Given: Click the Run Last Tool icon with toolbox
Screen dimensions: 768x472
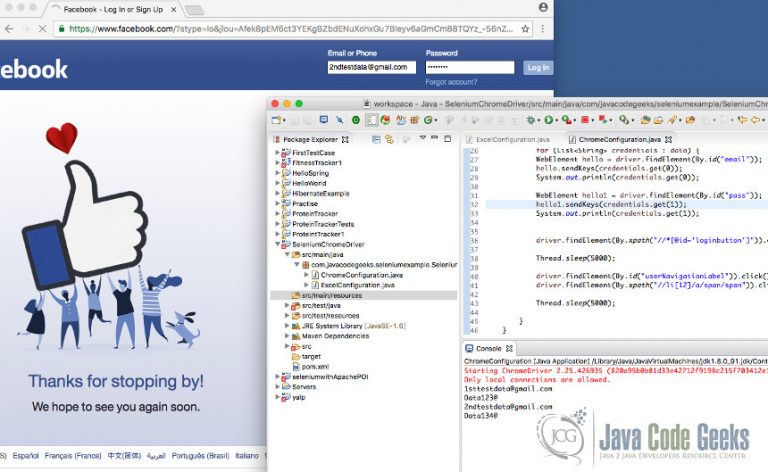Looking at the screenshot, I should 567,119.
